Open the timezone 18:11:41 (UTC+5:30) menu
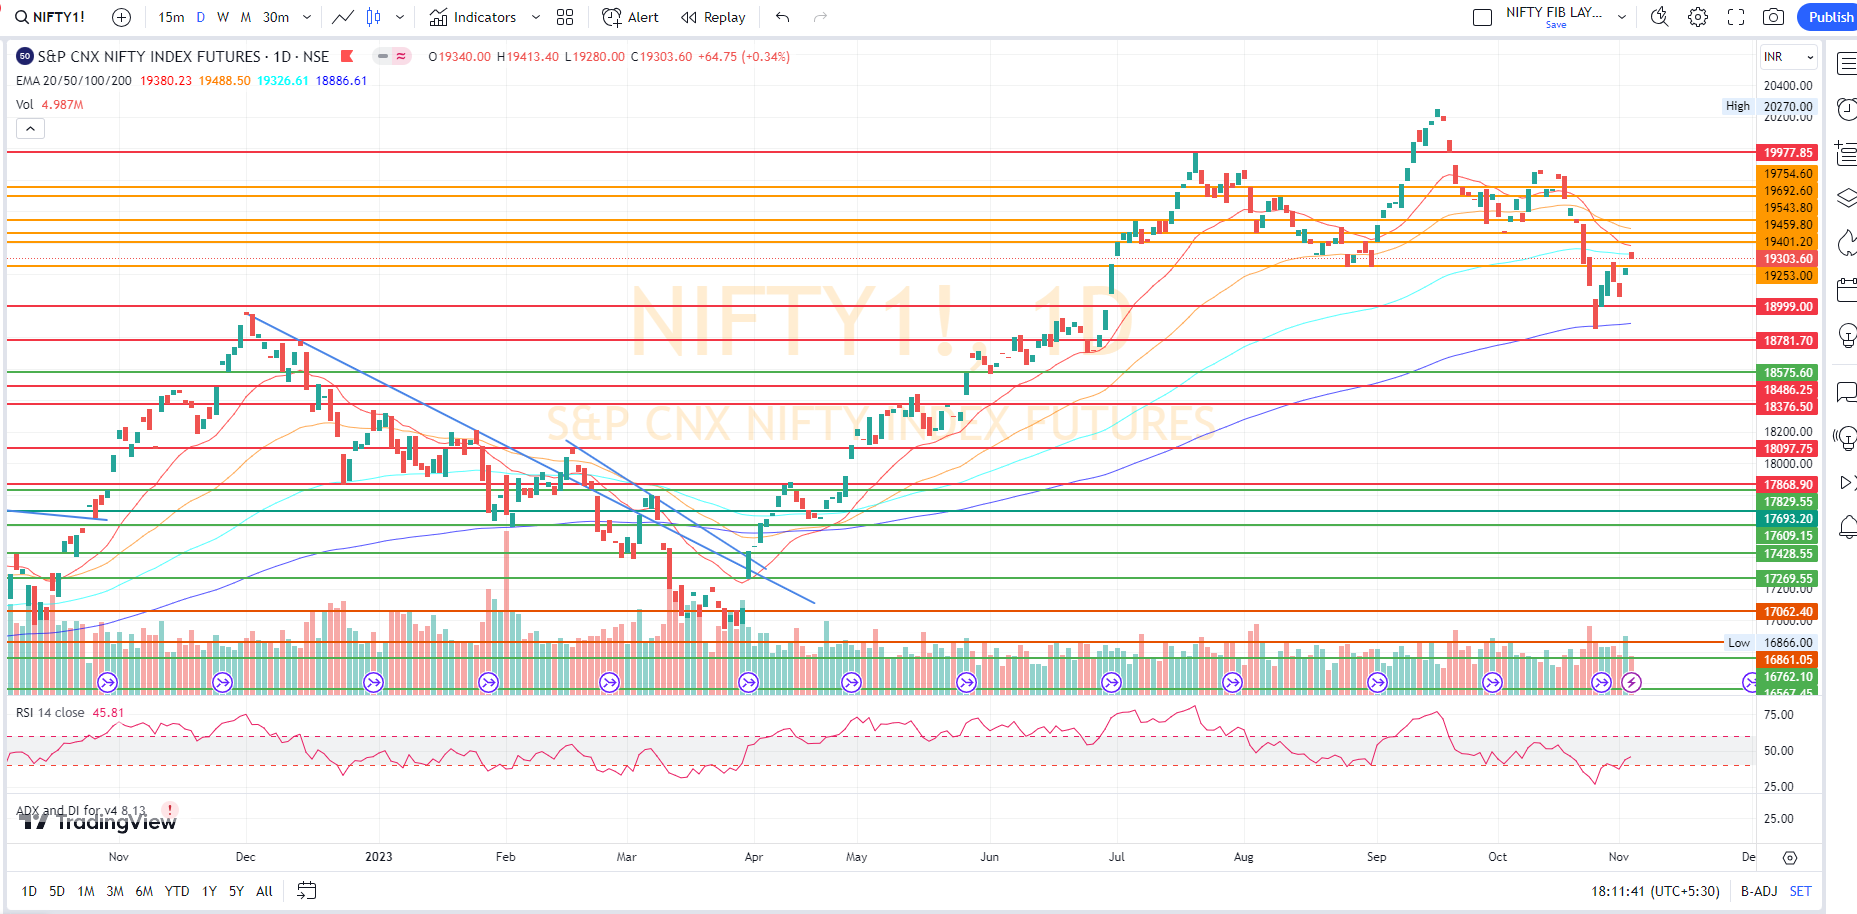The image size is (1857, 914). coord(1655,891)
